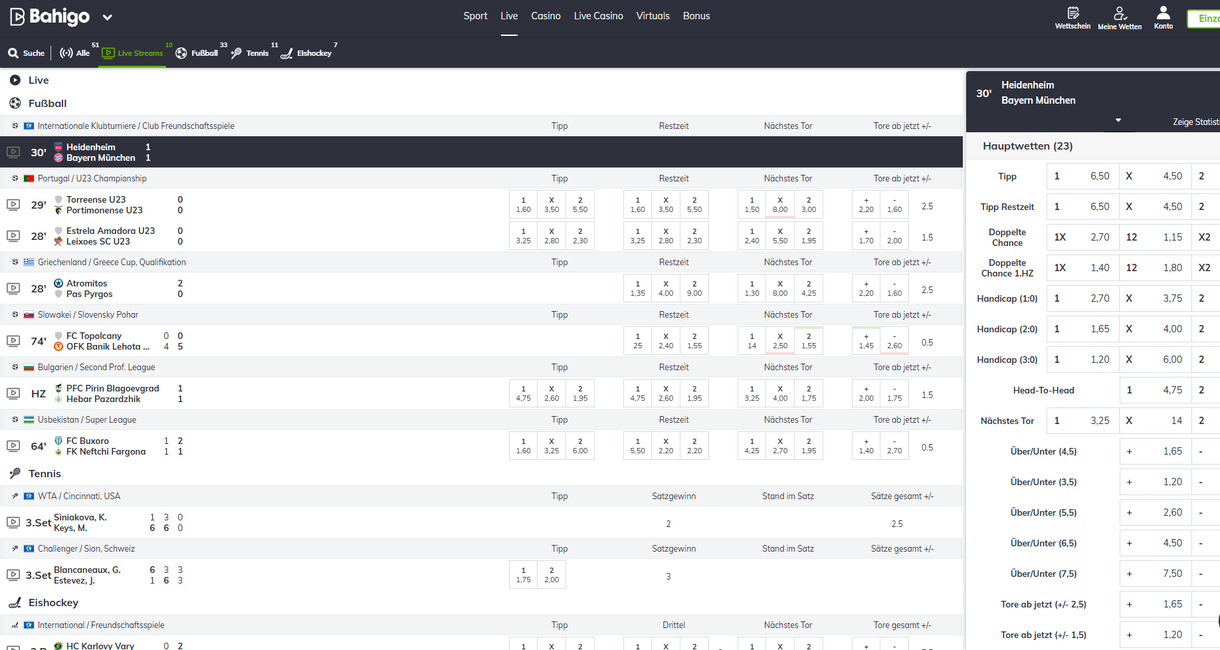Open live stream for PFC Pirin Blagoevgrad

[x=13, y=393]
